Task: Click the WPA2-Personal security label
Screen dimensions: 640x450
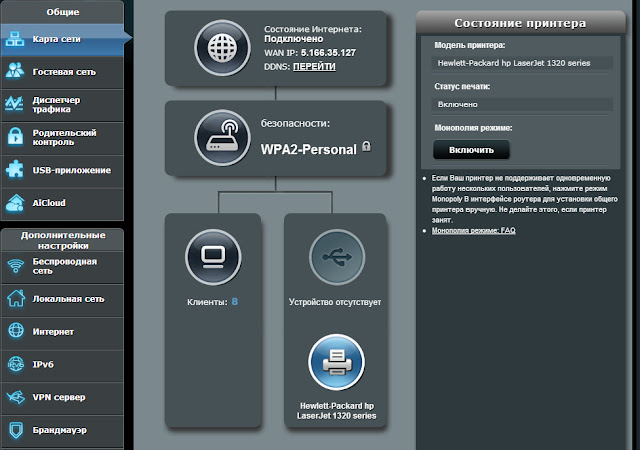Action: pyautogui.click(x=309, y=149)
